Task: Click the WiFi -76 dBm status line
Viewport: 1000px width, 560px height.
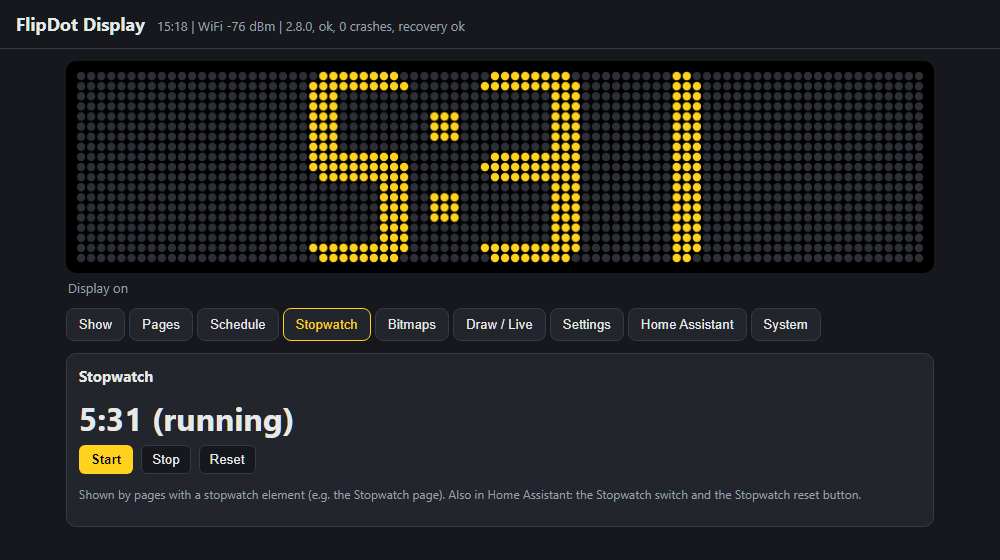Action: [x=311, y=27]
